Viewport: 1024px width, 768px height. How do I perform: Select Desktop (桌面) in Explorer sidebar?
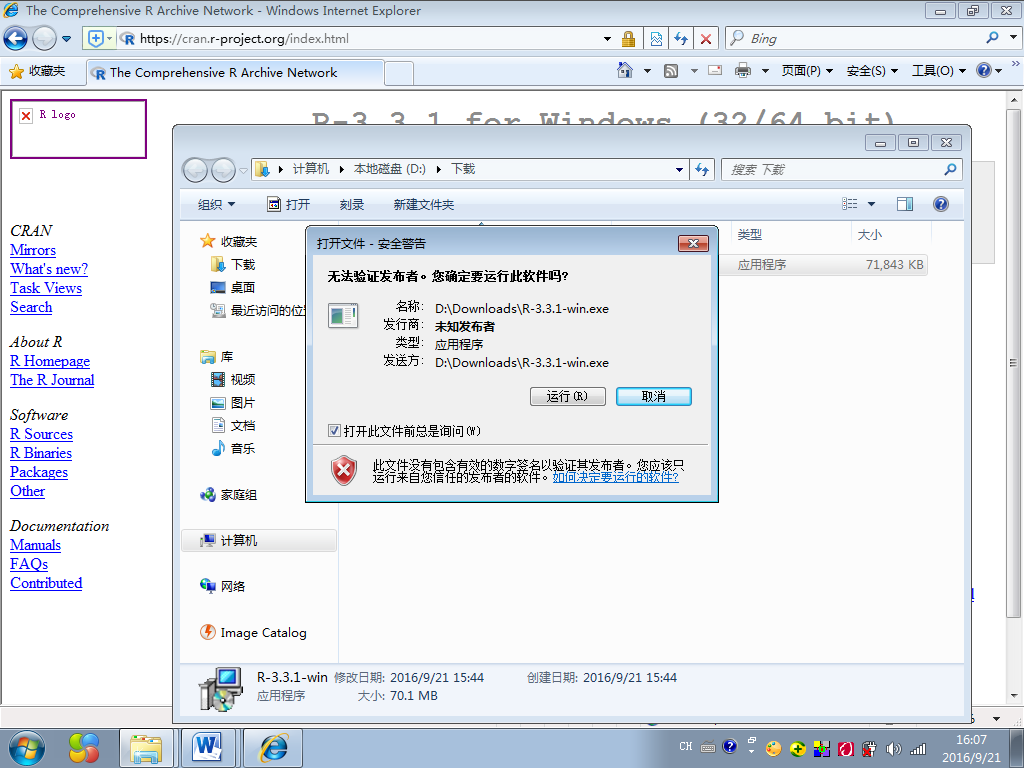click(233, 287)
